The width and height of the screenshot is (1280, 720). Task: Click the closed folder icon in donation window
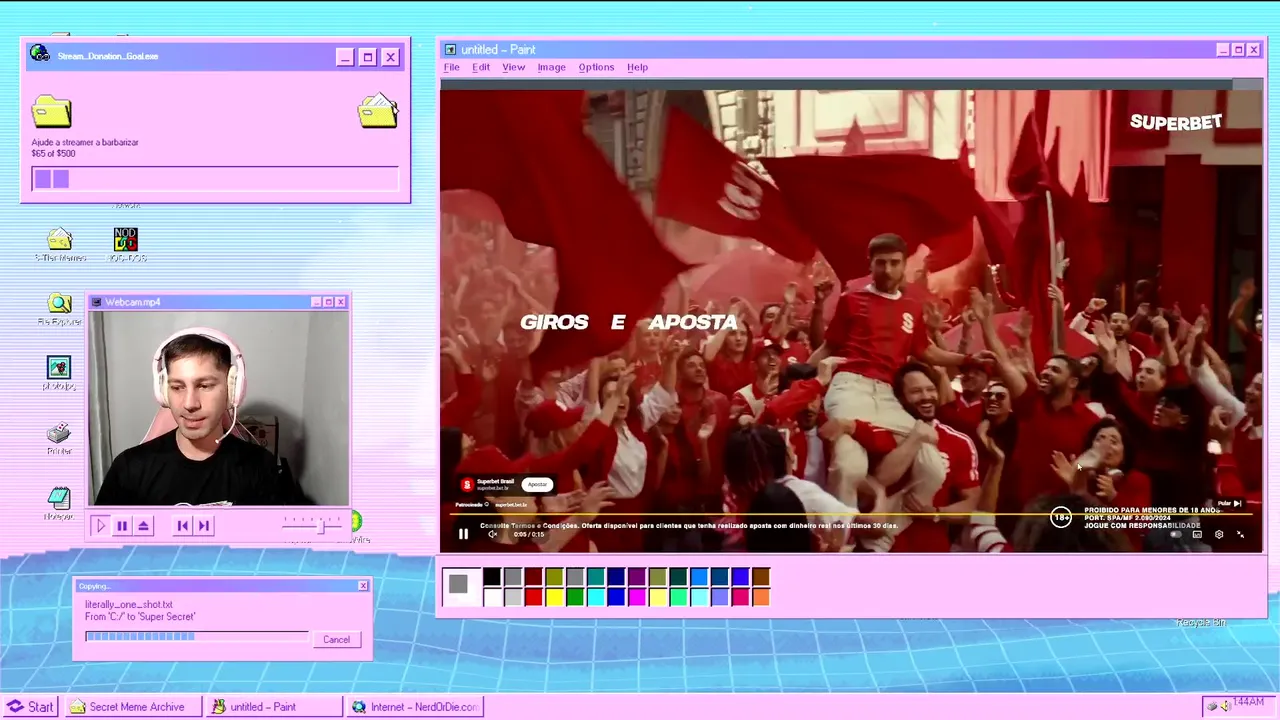coord(52,111)
